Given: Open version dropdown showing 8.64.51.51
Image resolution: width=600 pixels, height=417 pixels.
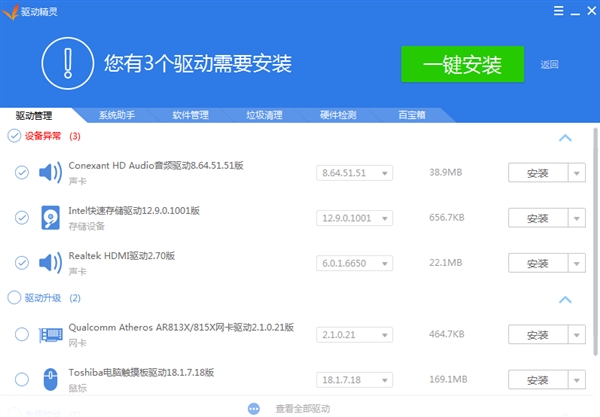Looking at the screenshot, I should (354, 173).
